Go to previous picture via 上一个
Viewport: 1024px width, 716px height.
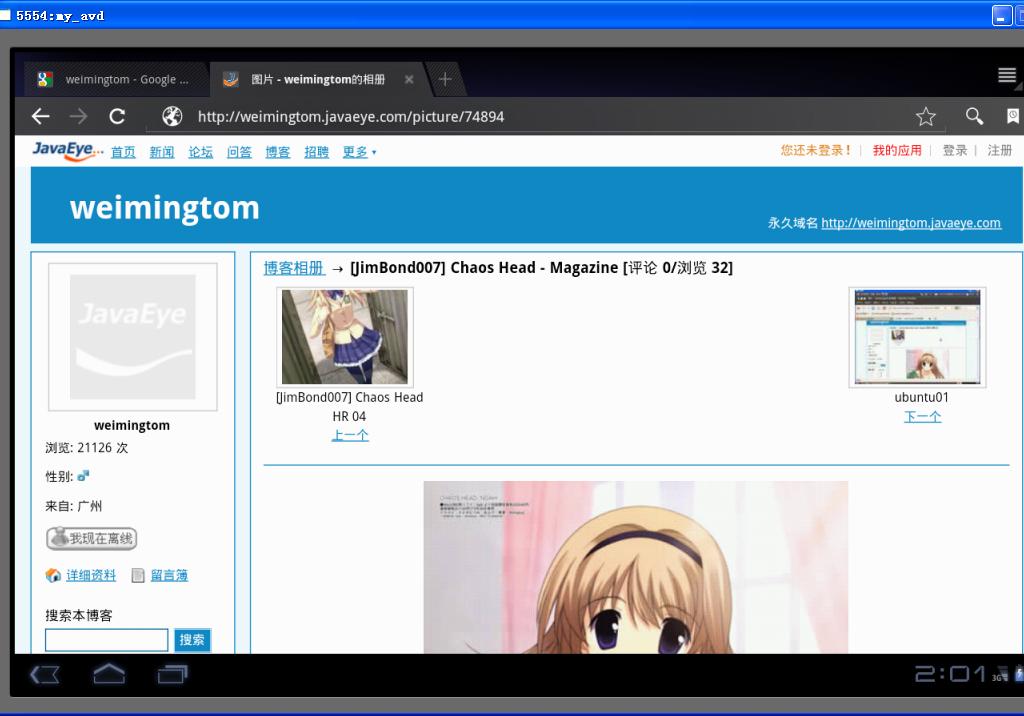click(x=350, y=435)
